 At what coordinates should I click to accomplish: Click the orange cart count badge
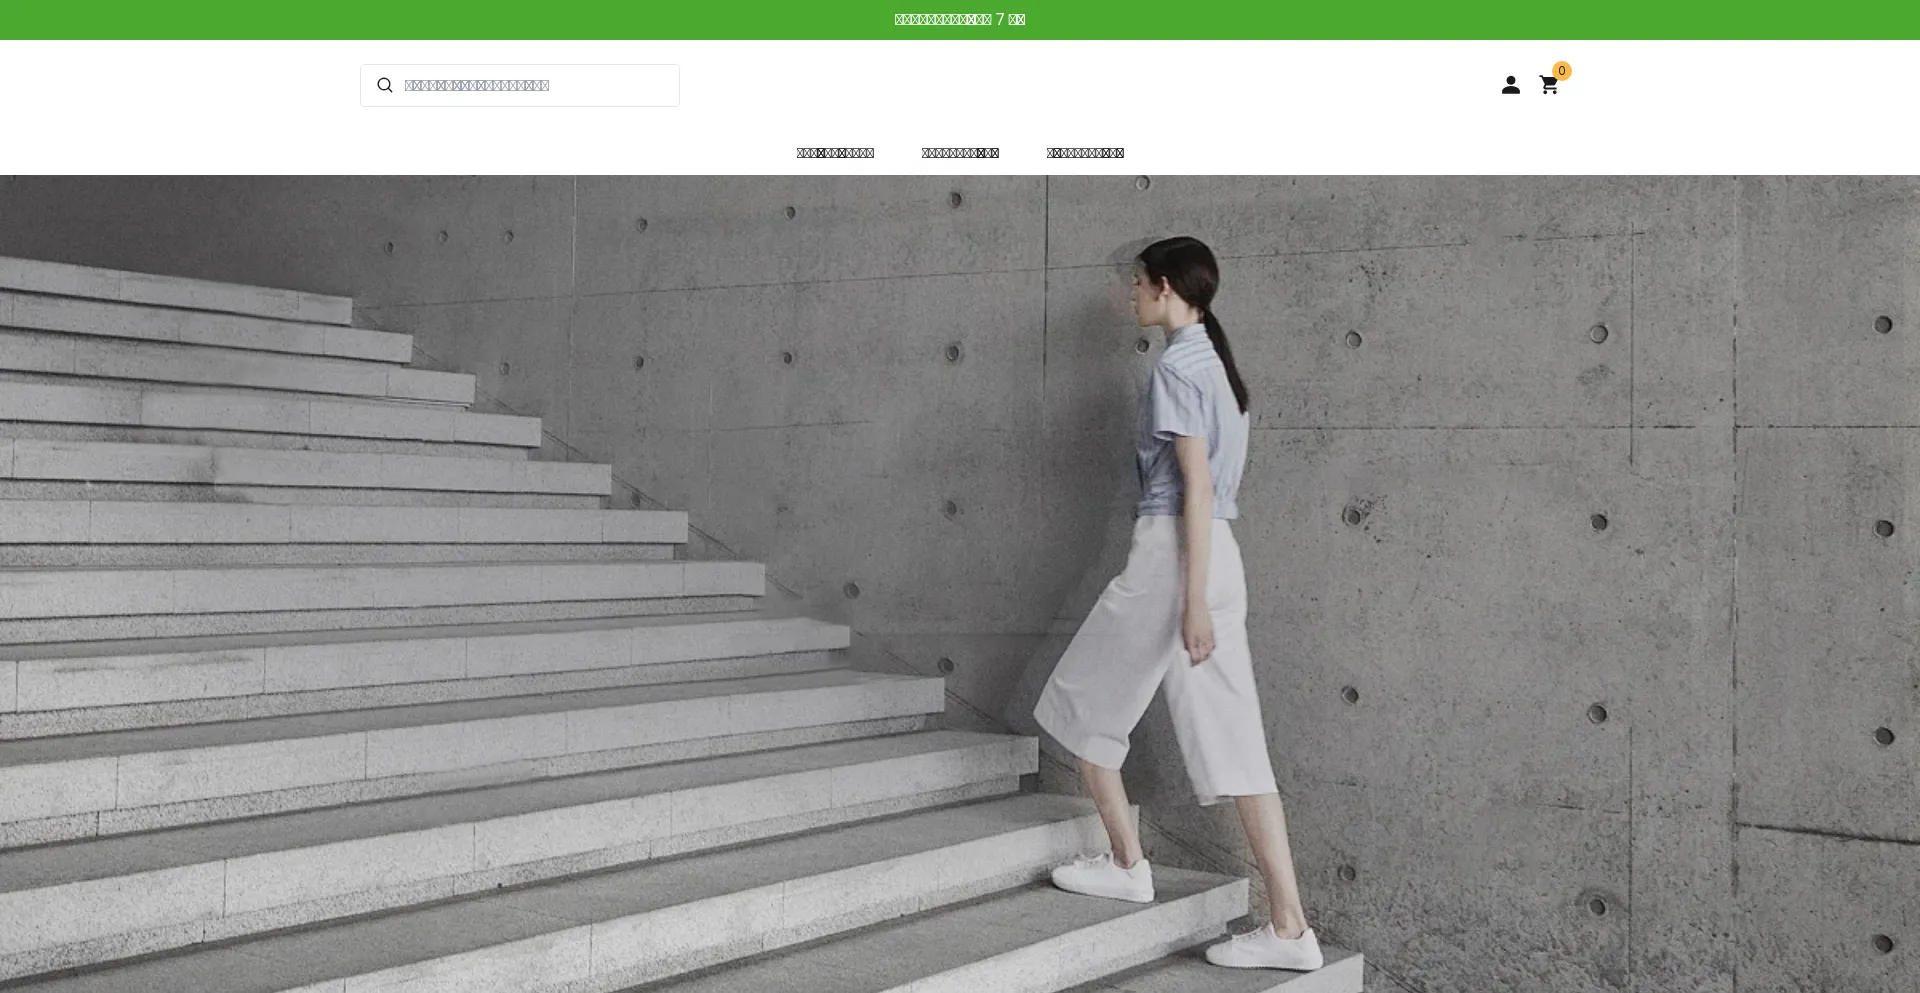click(1561, 71)
